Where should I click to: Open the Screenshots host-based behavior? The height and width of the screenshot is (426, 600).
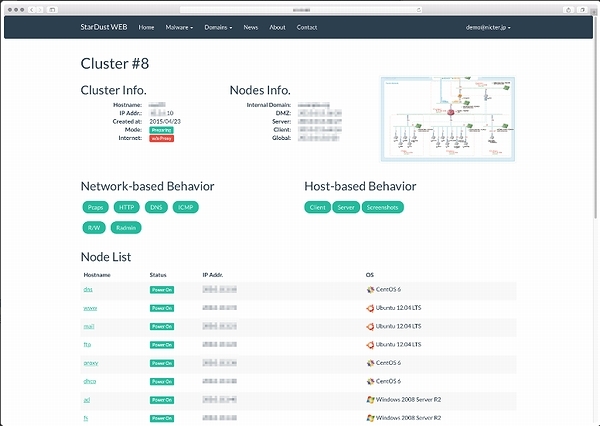click(382, 207)
